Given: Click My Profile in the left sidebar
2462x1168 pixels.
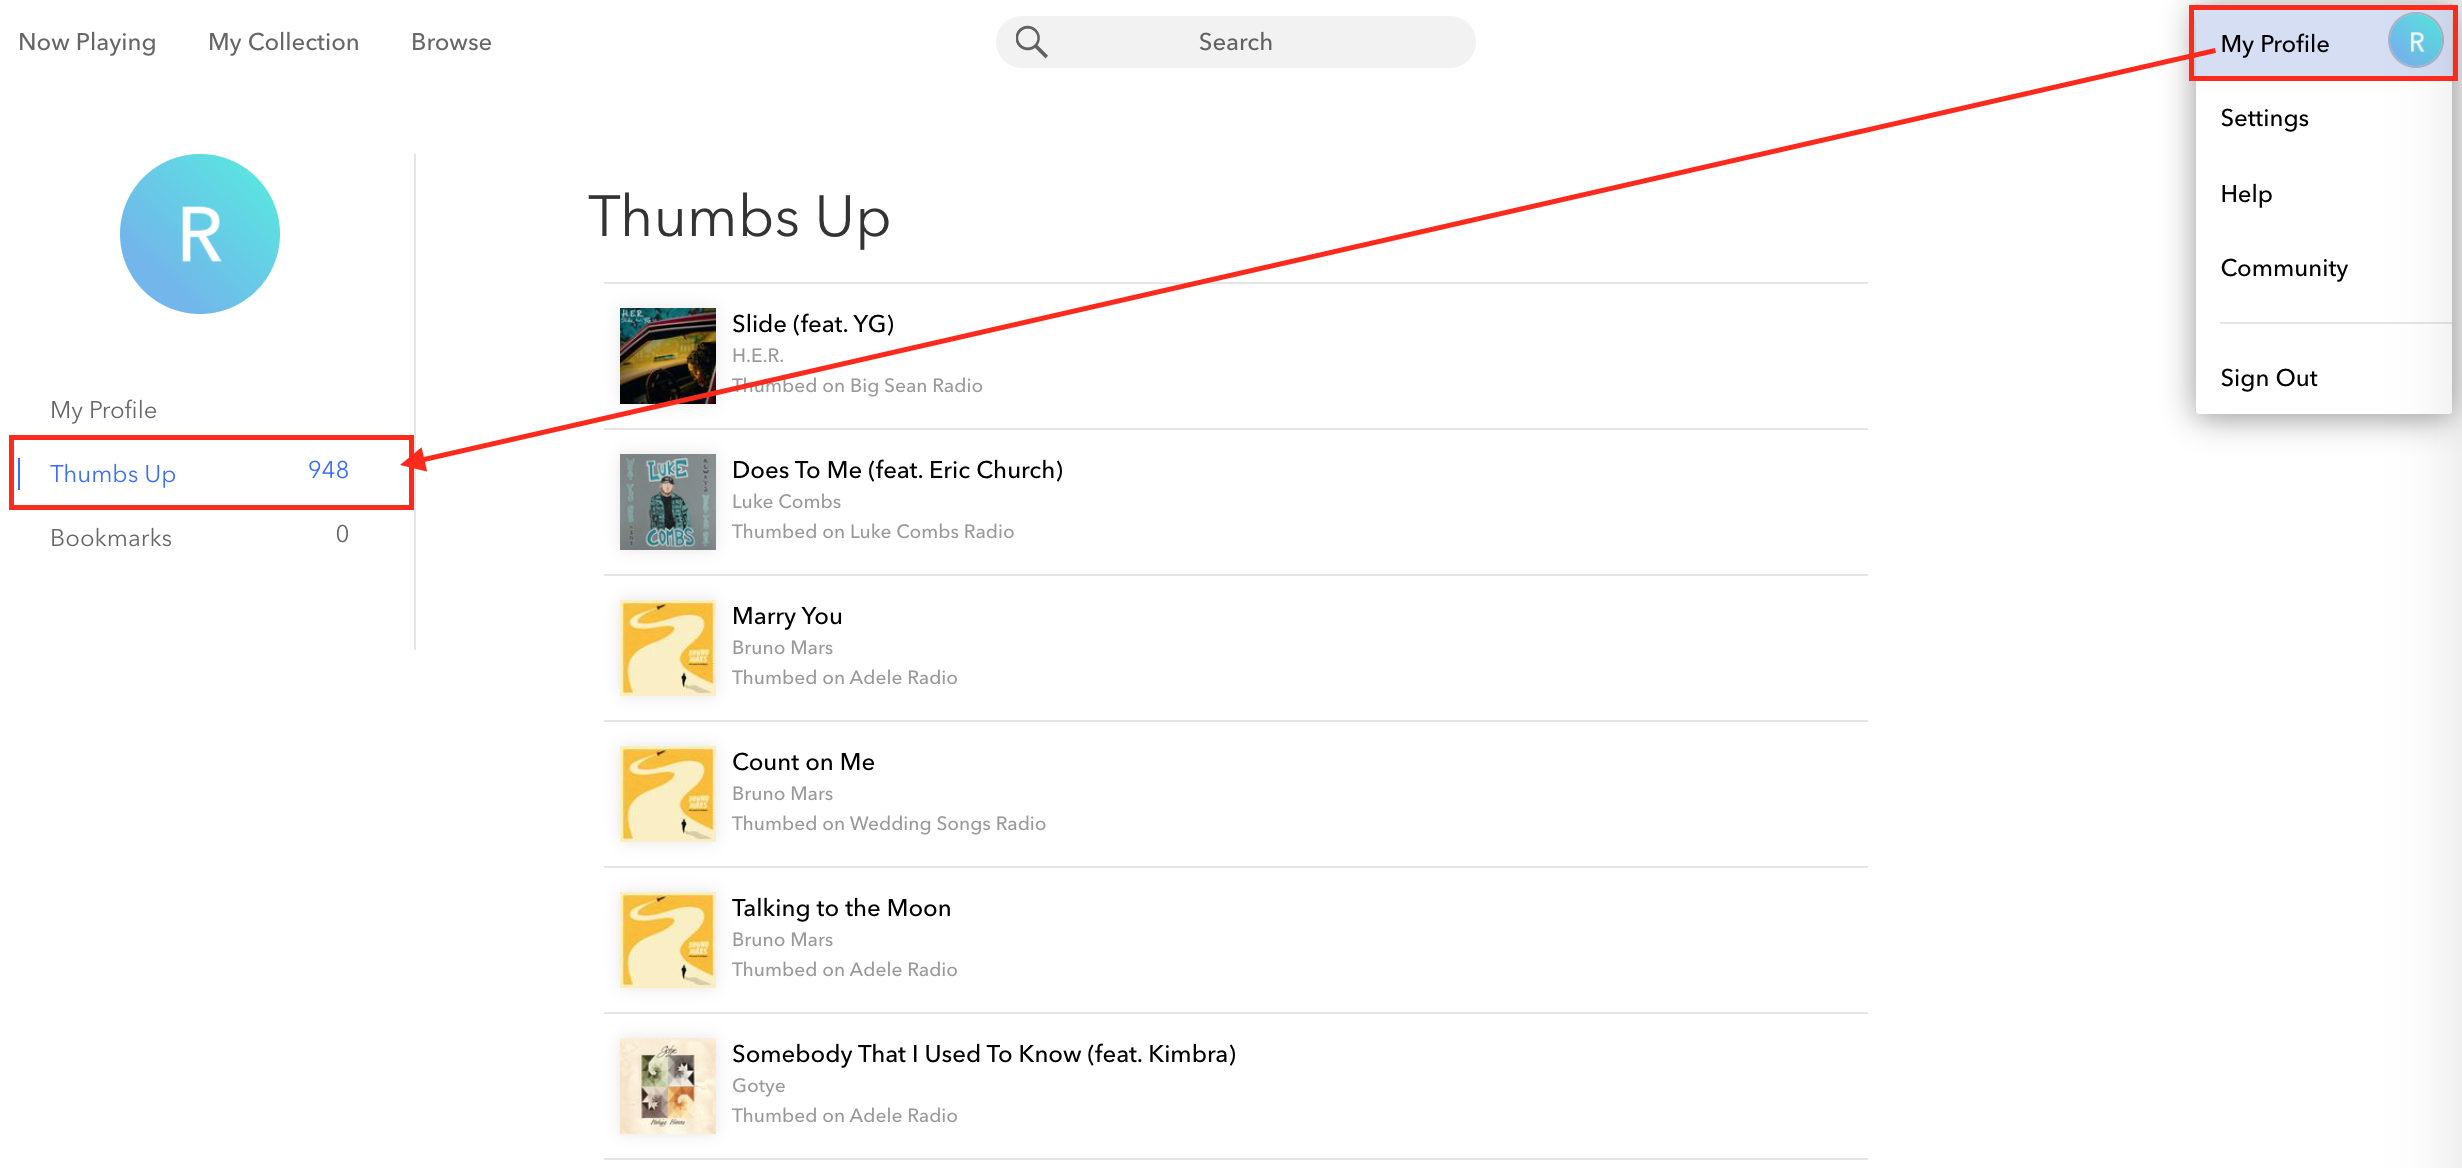Looking at the screenshot, I should pos(103,409).
